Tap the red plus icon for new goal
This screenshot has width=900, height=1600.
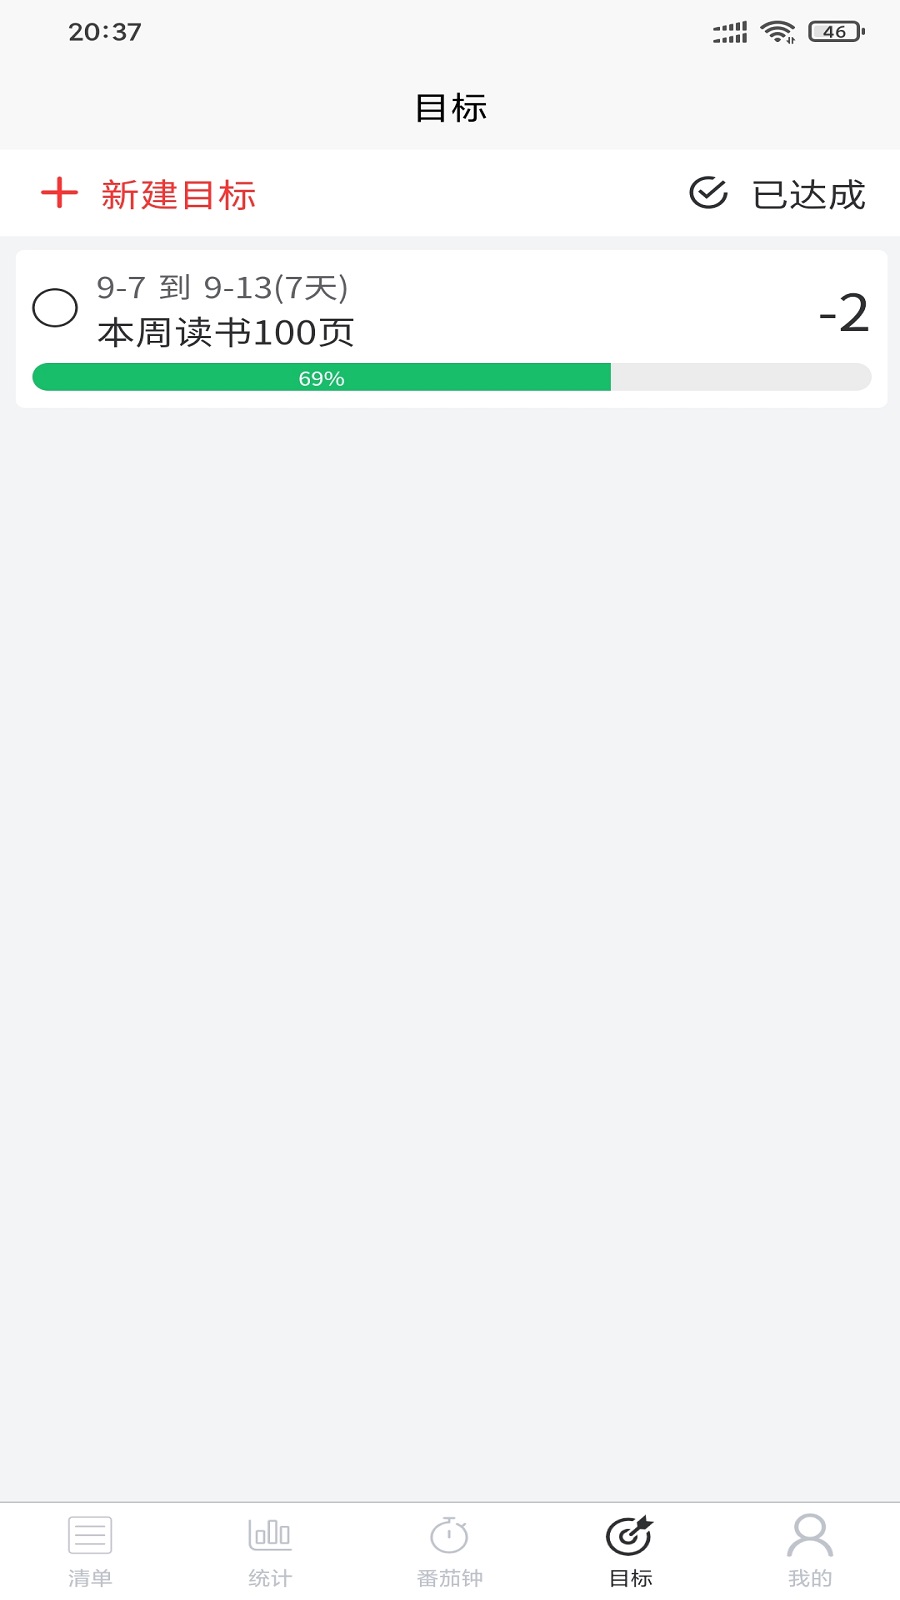click(59, 193)
